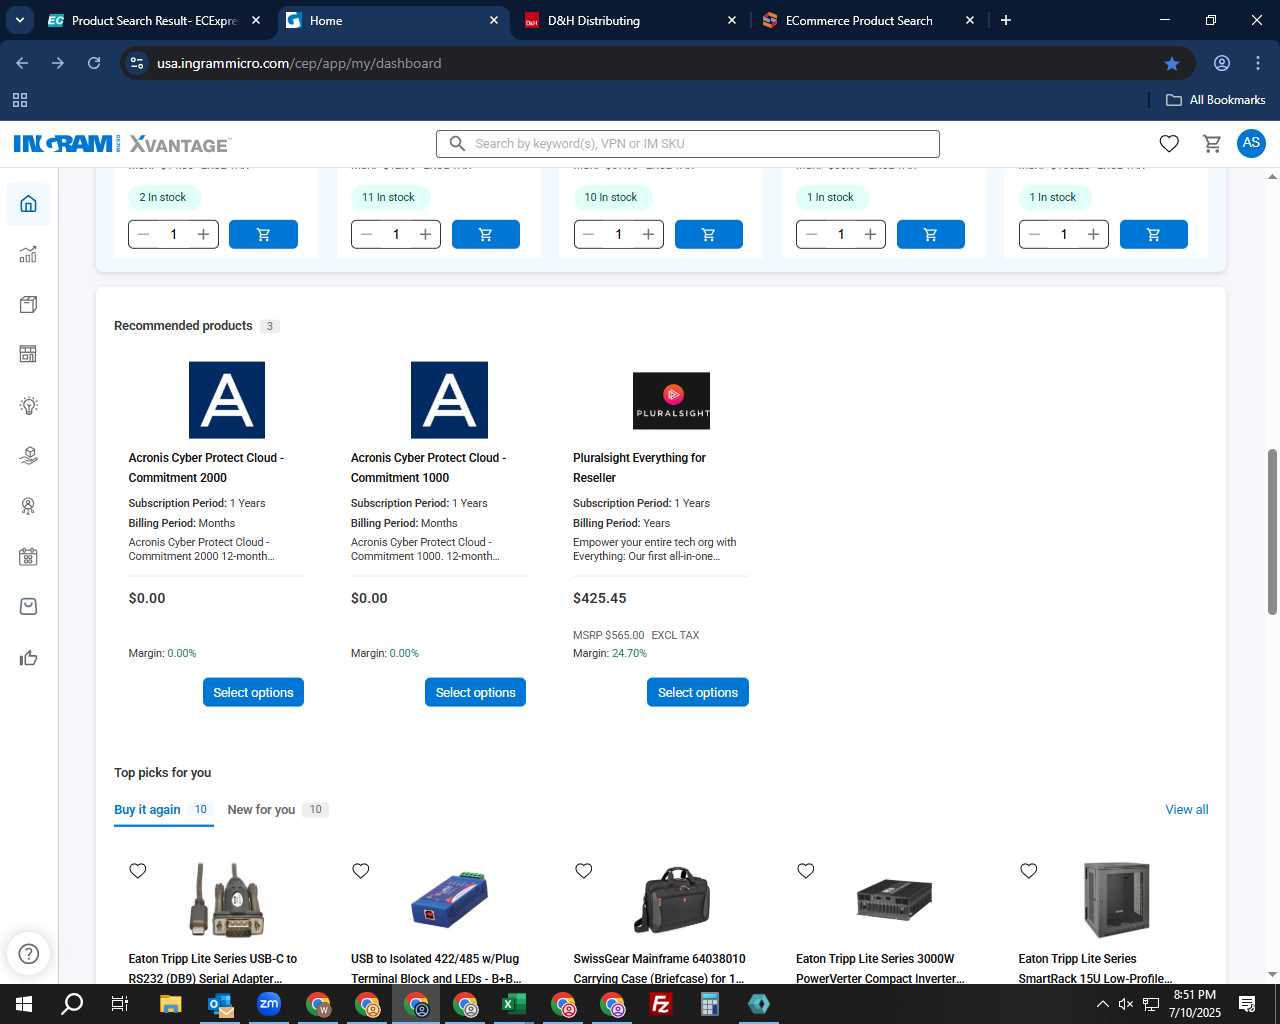Viewport: 1280px width, 1024px height.
Task: Click the 24.70% Pluralsight margin value
Action: pyautogui.click(x=629, y=653)
